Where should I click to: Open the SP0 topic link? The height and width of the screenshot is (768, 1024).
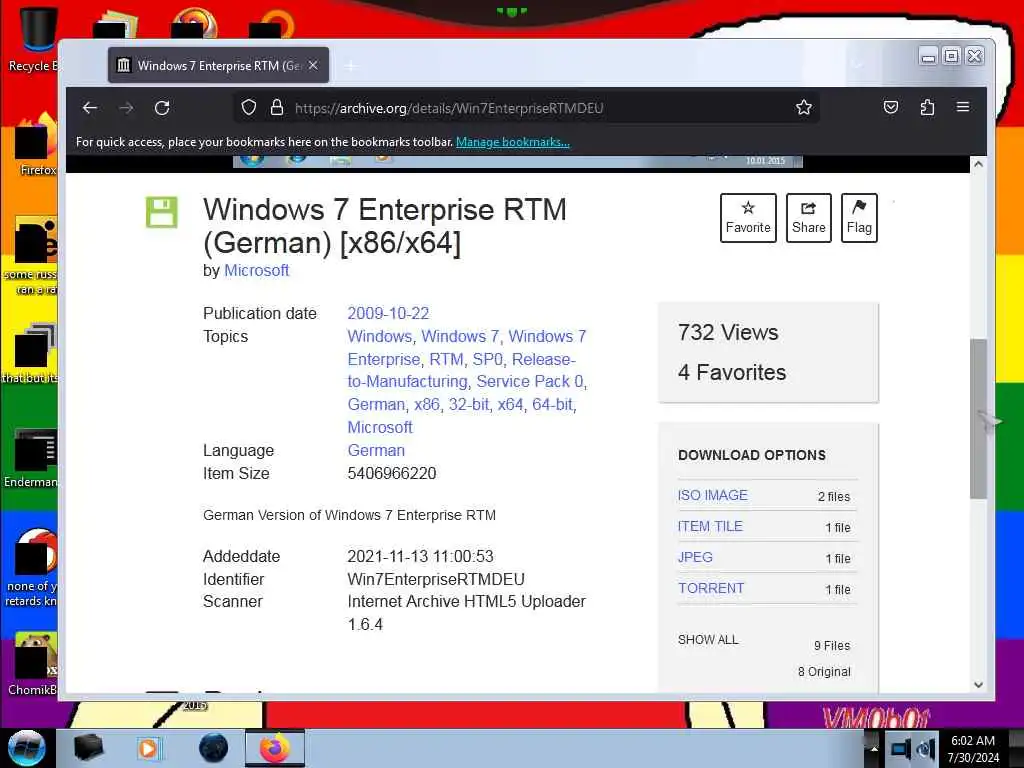pos(487,359)
